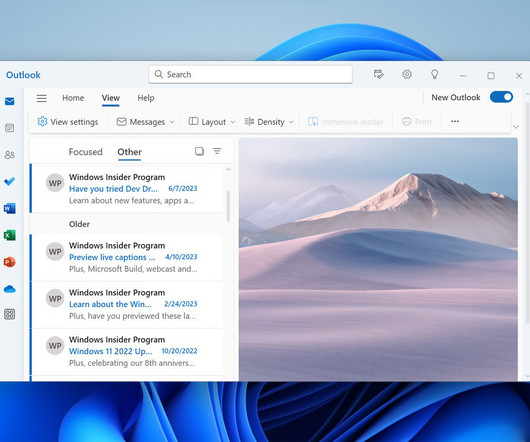Click preview text Plus, have you previewed these
This screenshot has height=442, width=530.
coord(132,316)
